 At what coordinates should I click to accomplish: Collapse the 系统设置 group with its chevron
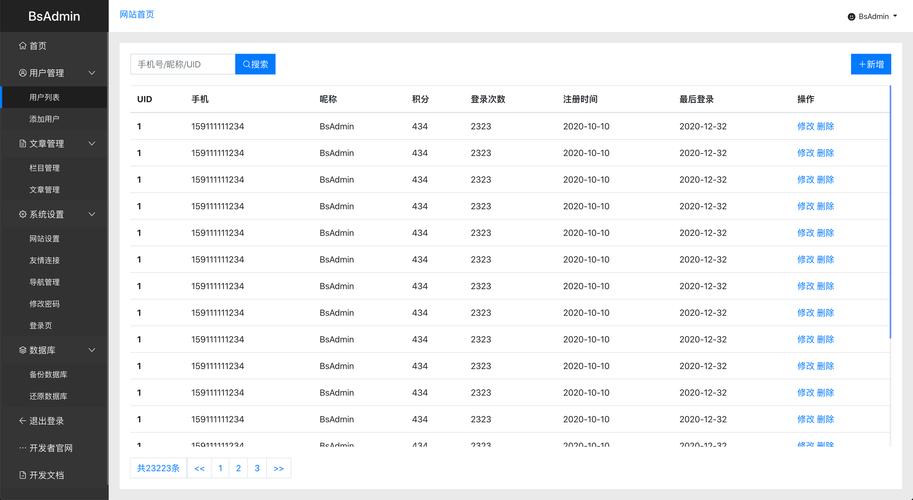(x=92, y=214)
